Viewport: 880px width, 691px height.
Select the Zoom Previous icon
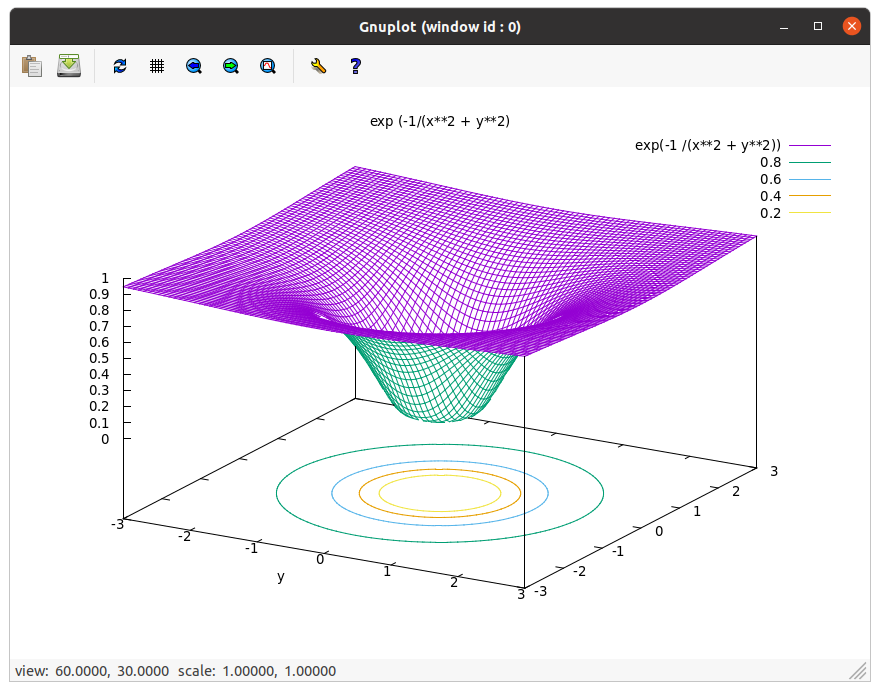(x=193, y=65)
